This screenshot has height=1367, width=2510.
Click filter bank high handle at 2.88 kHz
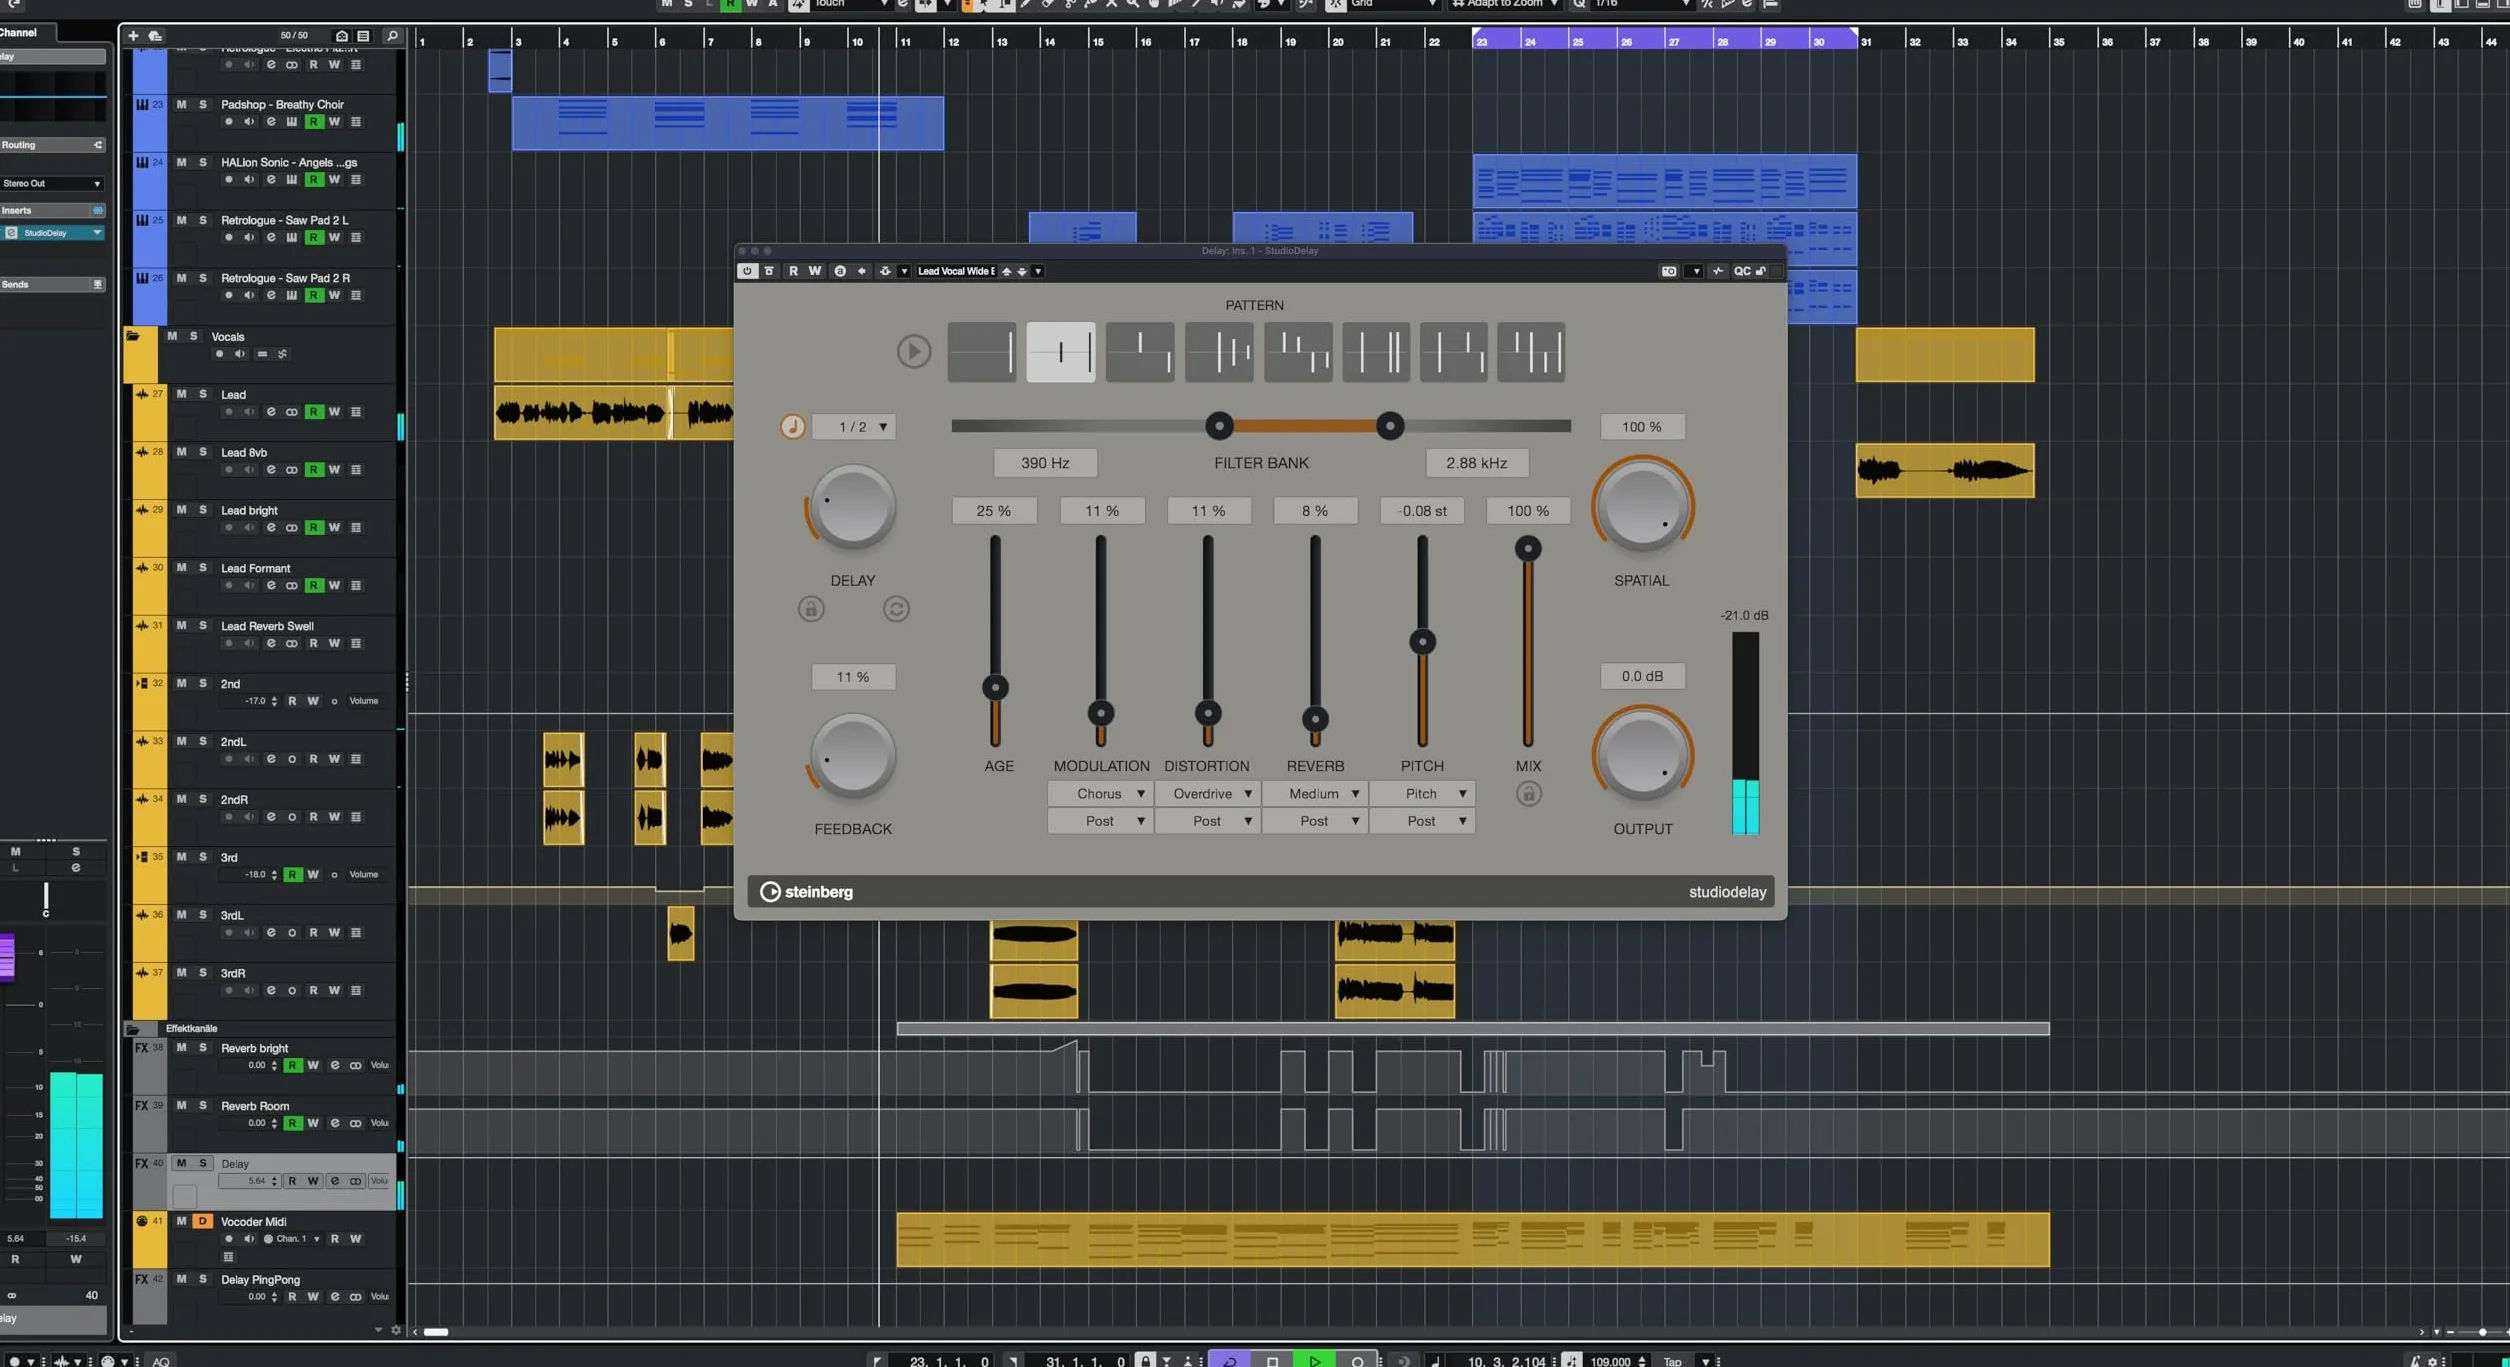tap(1389, 426)
